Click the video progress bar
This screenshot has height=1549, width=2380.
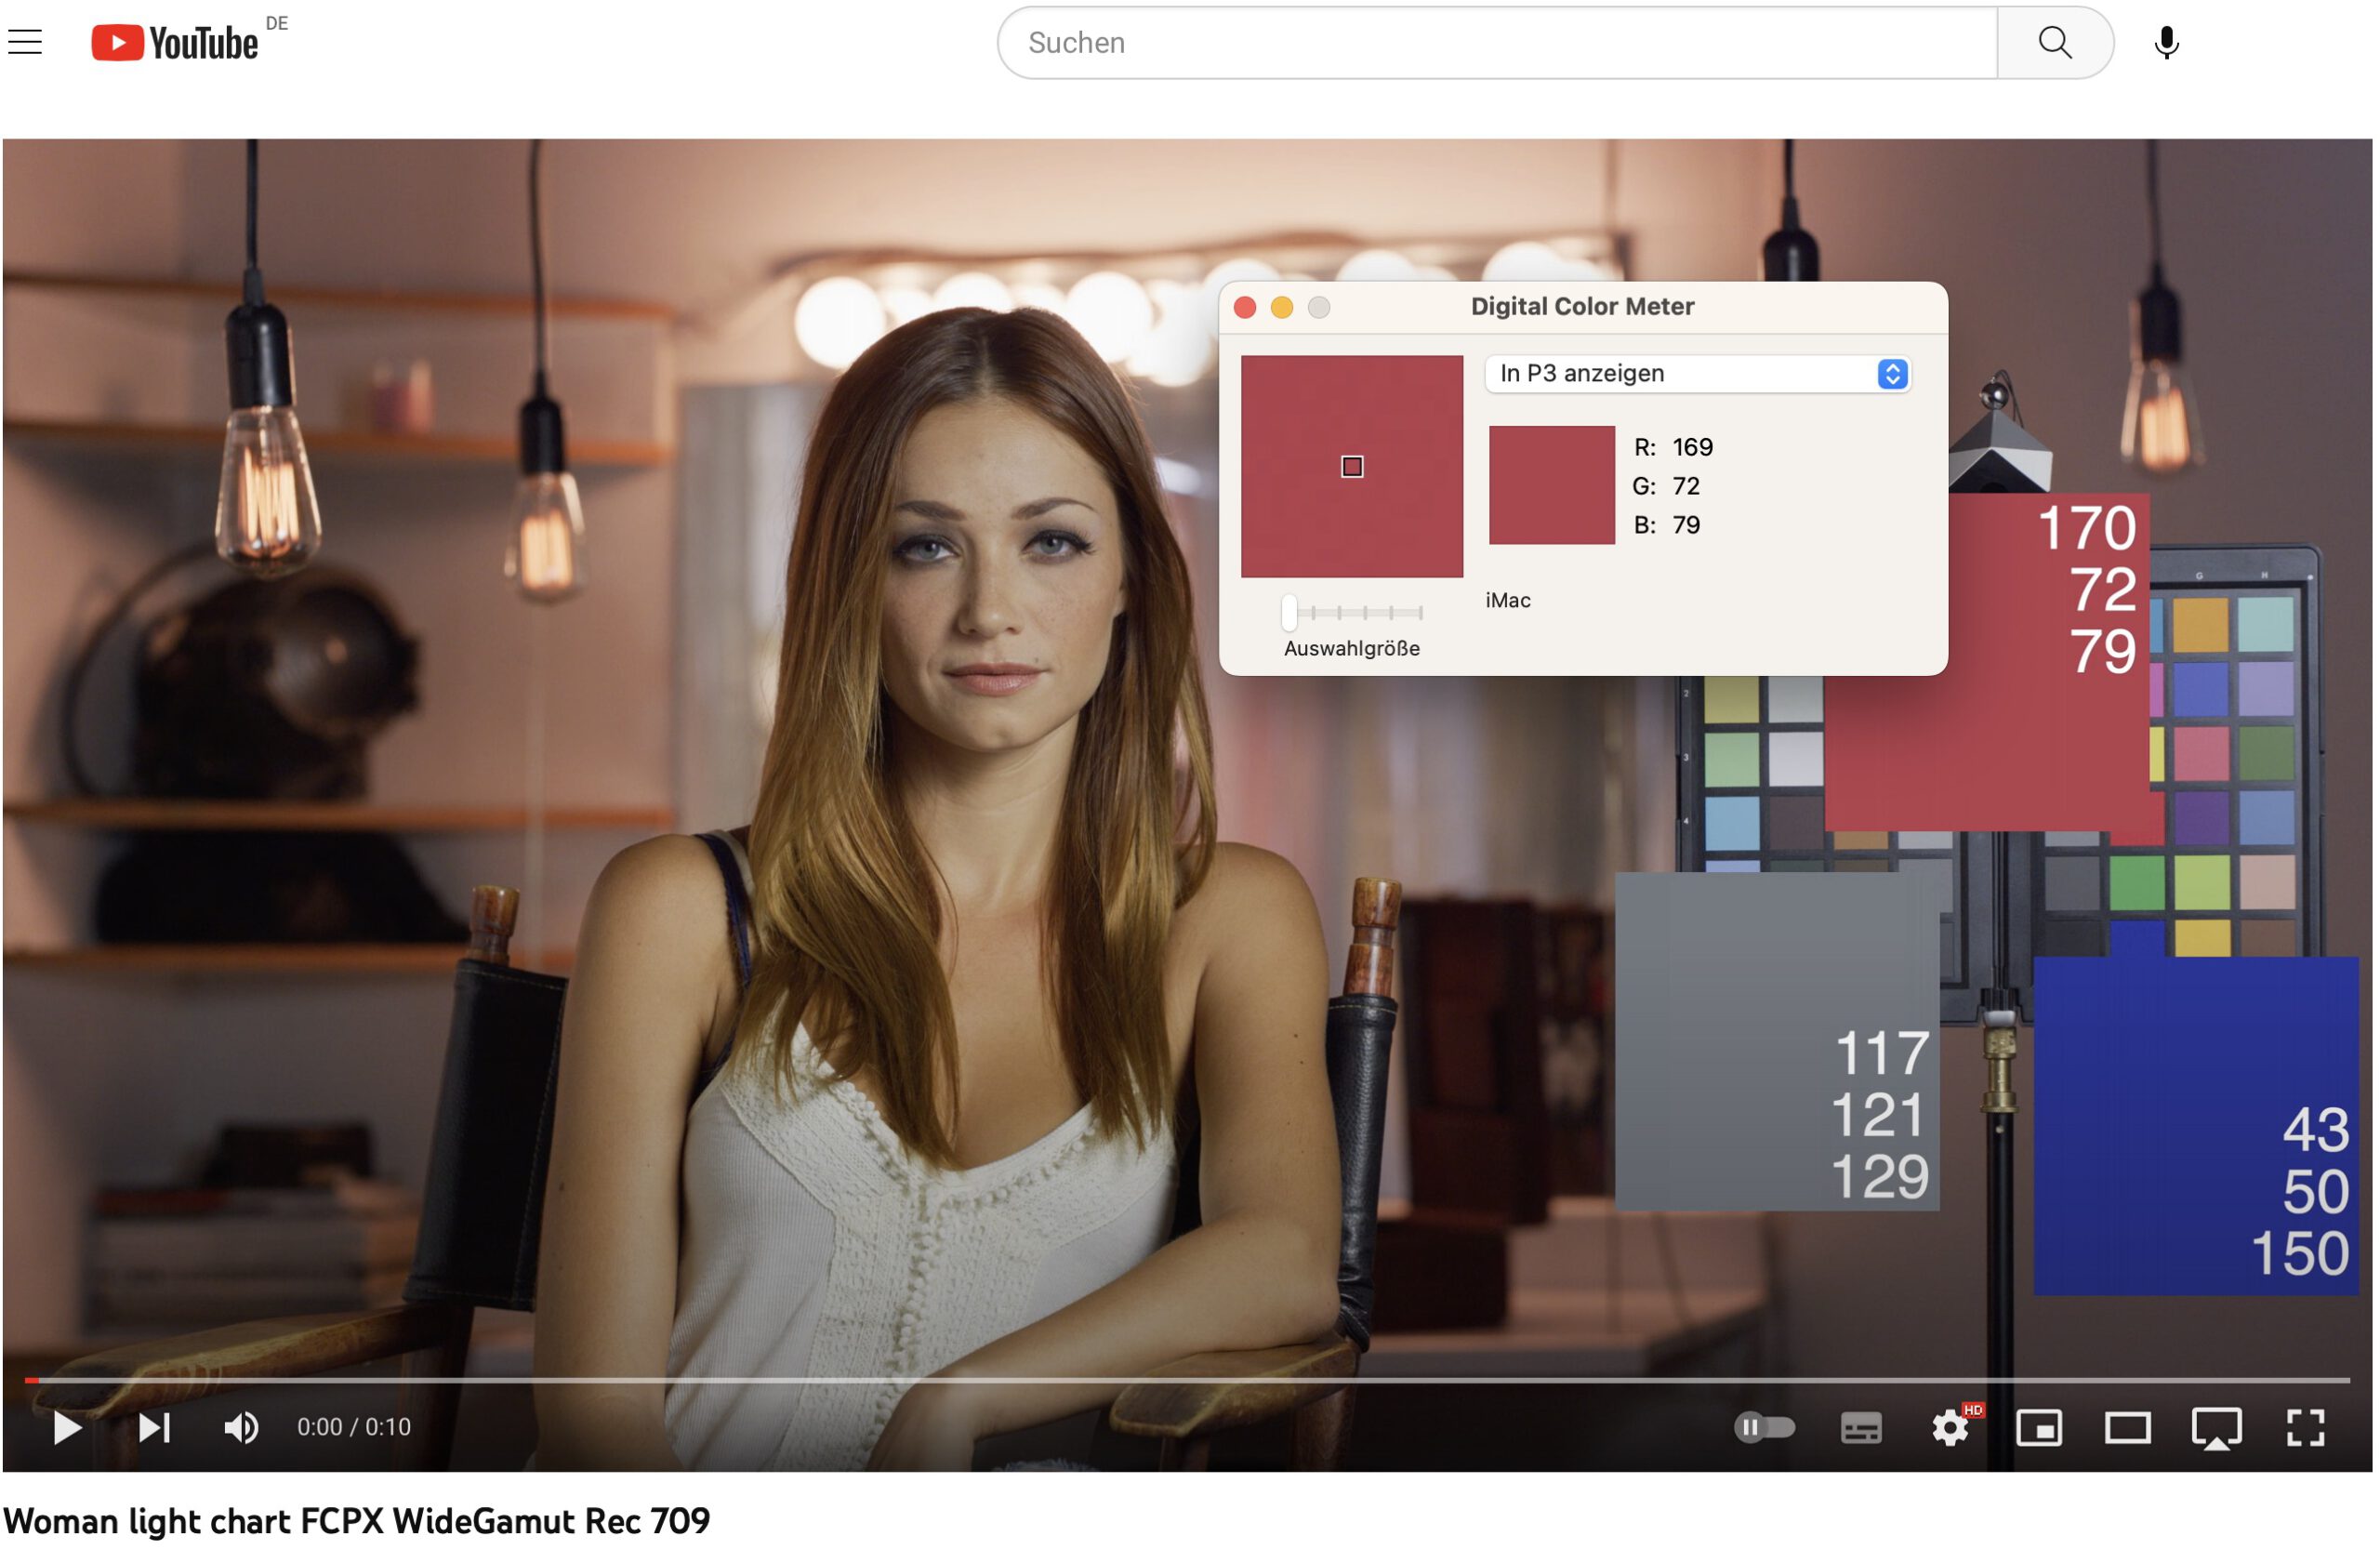1187,1380
